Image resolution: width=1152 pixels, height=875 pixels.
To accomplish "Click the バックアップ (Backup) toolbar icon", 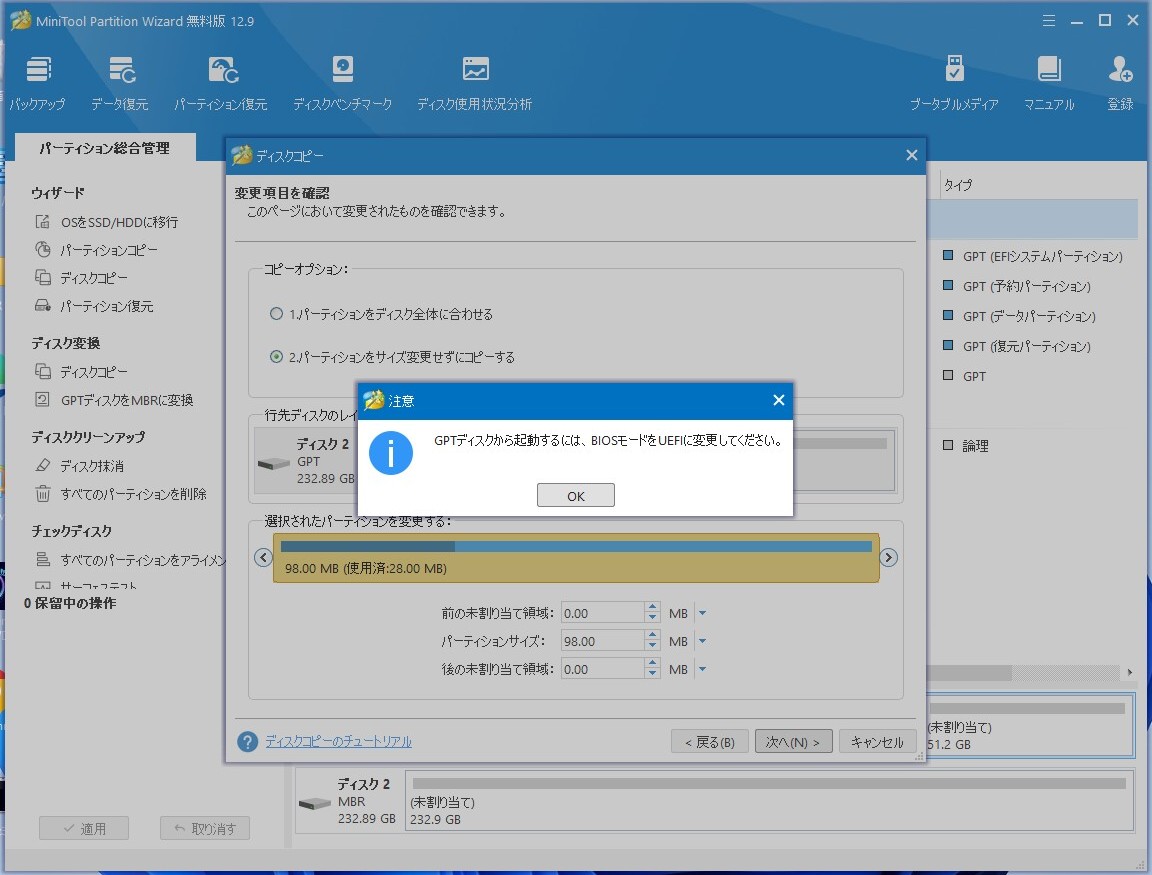I will coord(38,82).
